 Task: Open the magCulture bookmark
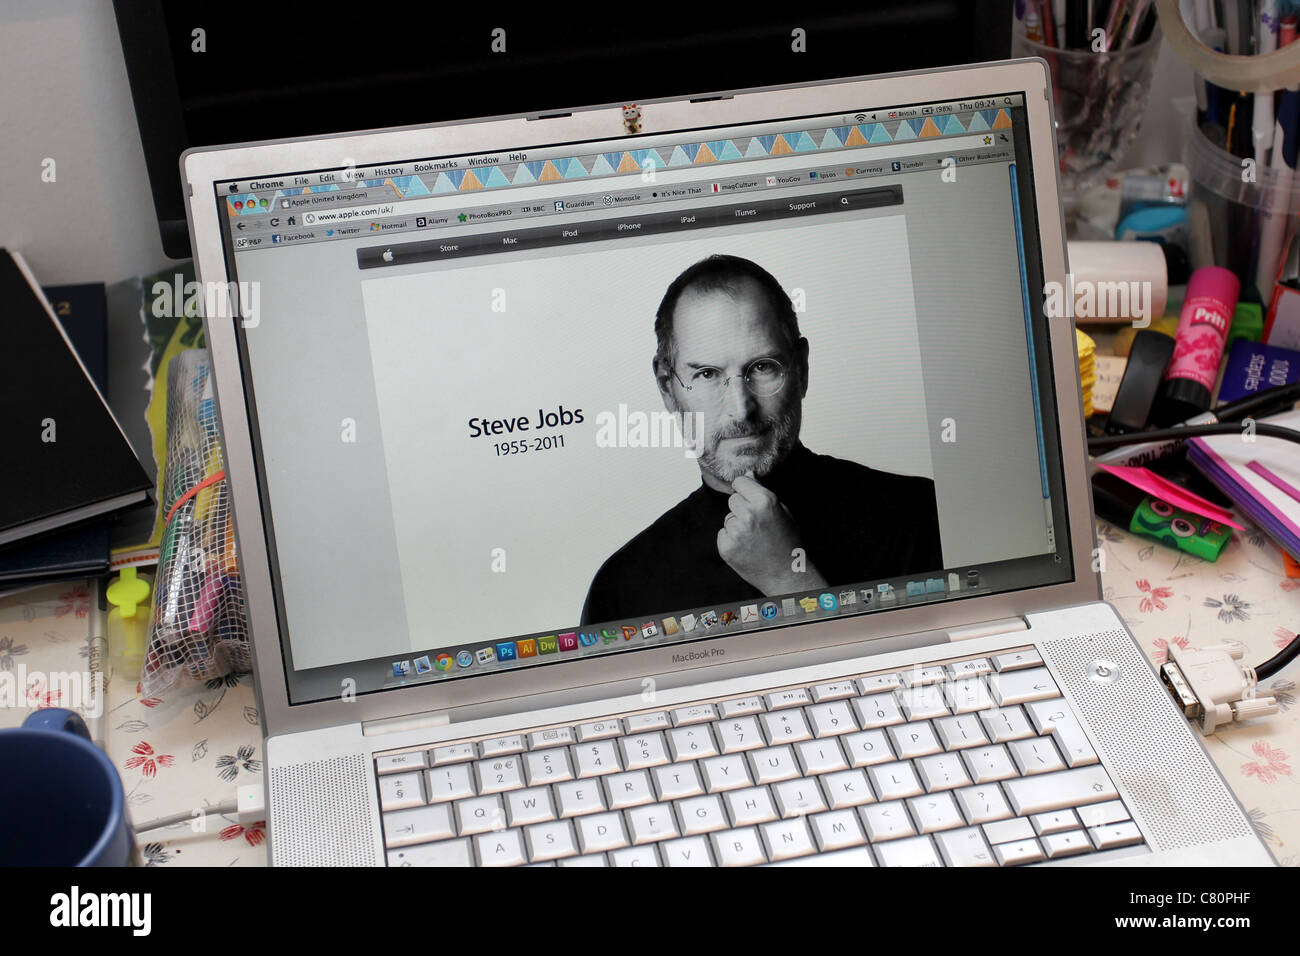coord(735,186)
